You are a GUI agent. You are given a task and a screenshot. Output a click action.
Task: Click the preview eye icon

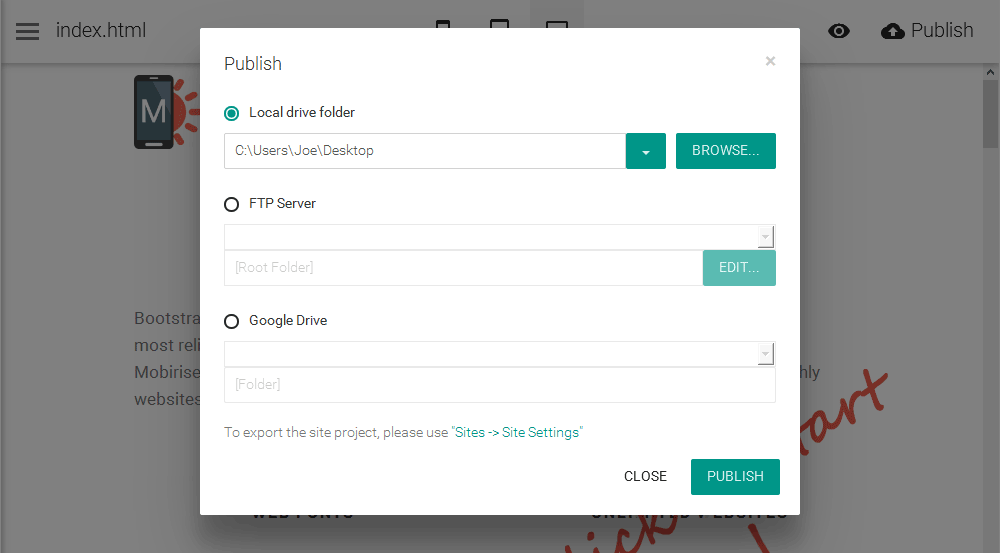839,31
